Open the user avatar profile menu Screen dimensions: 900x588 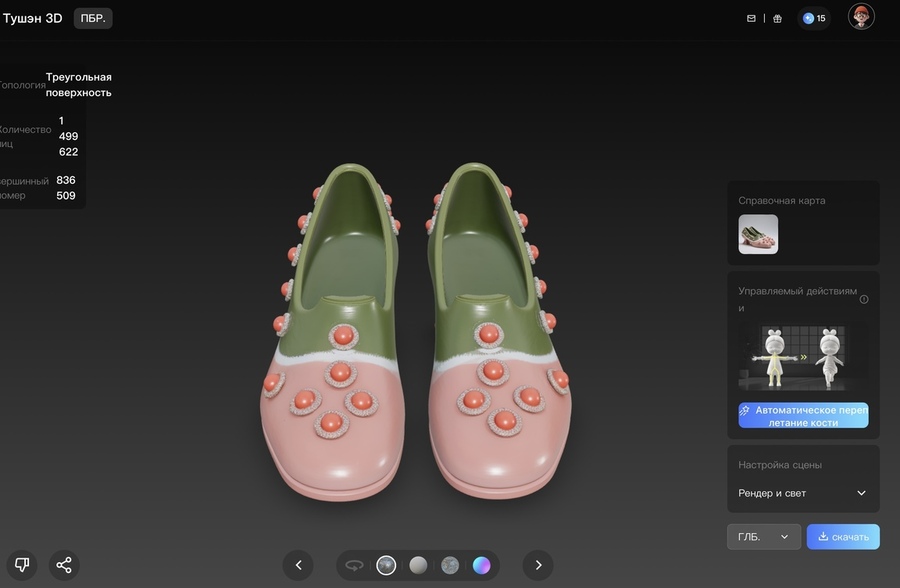[x=861, y=17]
